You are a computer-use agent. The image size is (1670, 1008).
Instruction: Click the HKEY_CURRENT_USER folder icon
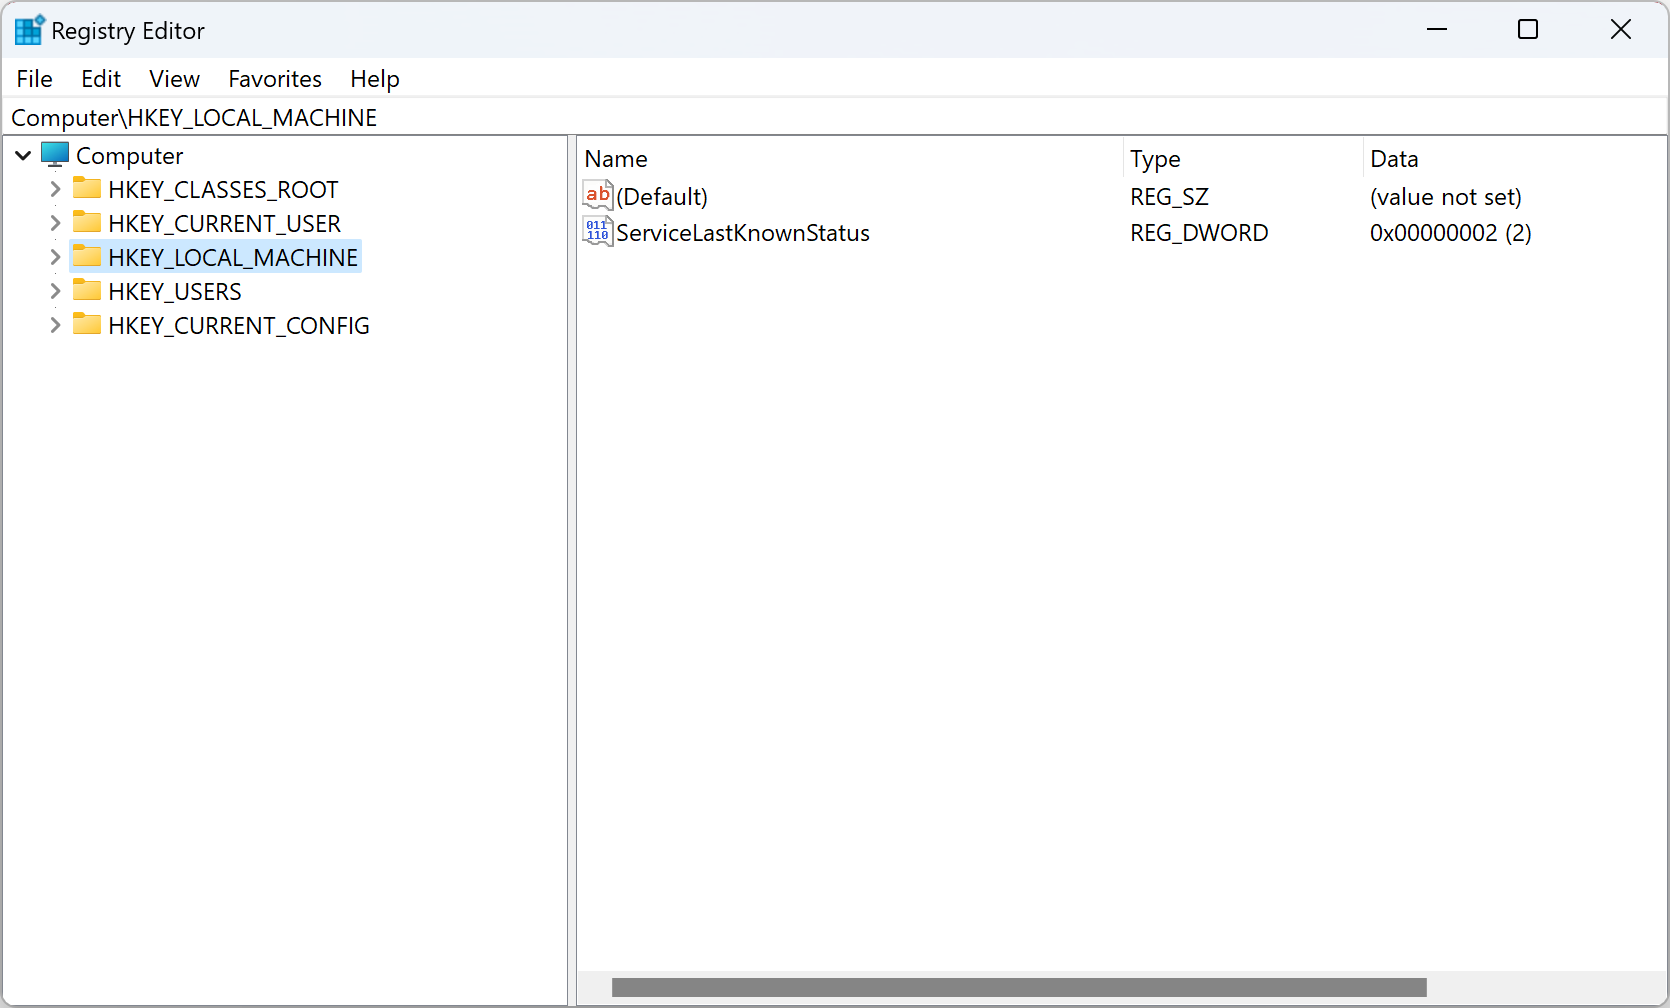point(88,223)
